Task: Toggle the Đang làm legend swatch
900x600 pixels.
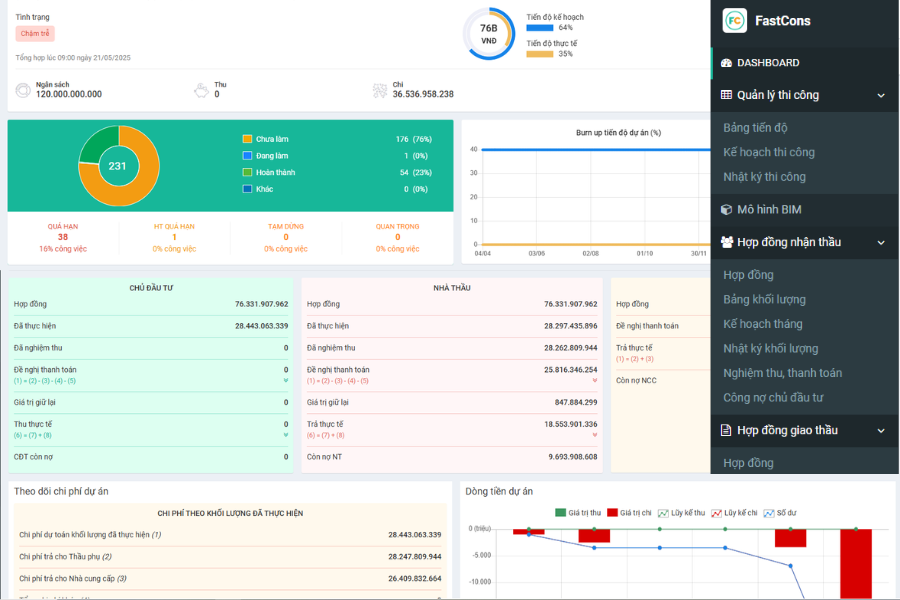Action: (x=247, y=156)
